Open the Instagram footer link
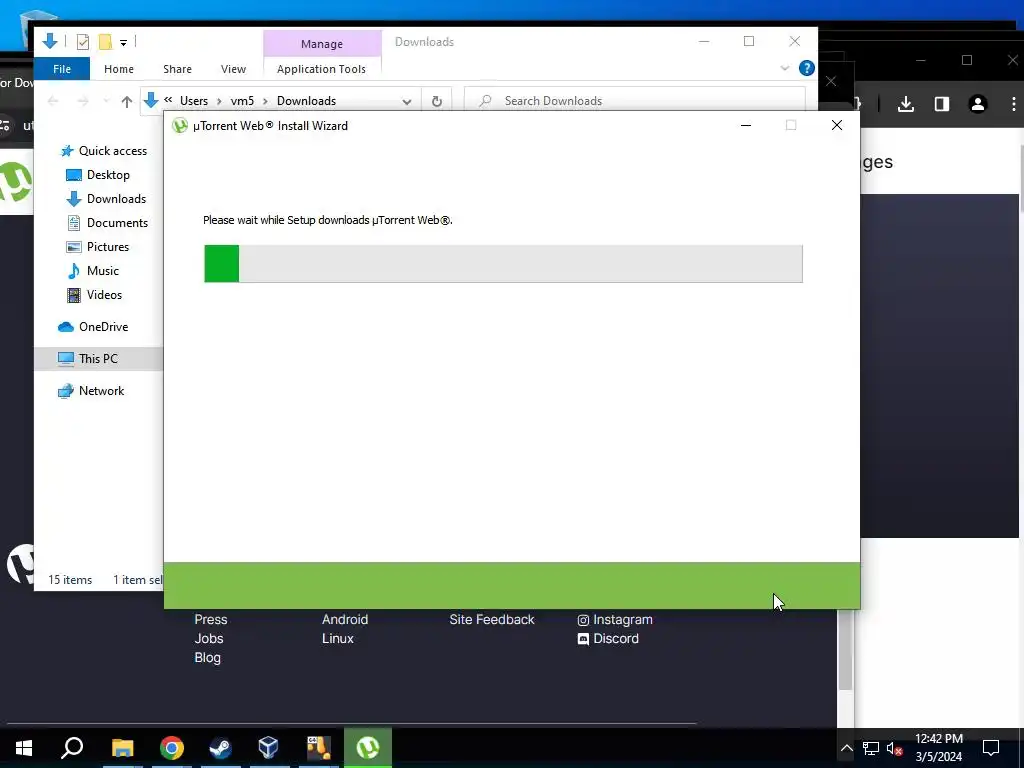Viewport: 1024px width, 768px height. (x=615, y=620)
